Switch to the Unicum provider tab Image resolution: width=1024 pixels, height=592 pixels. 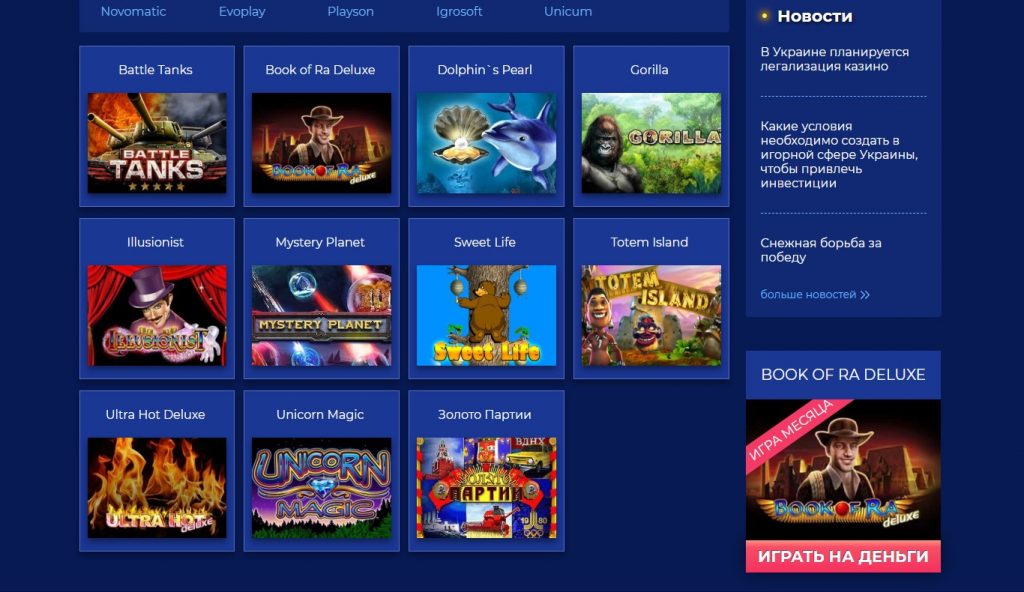tap(568, 11)
